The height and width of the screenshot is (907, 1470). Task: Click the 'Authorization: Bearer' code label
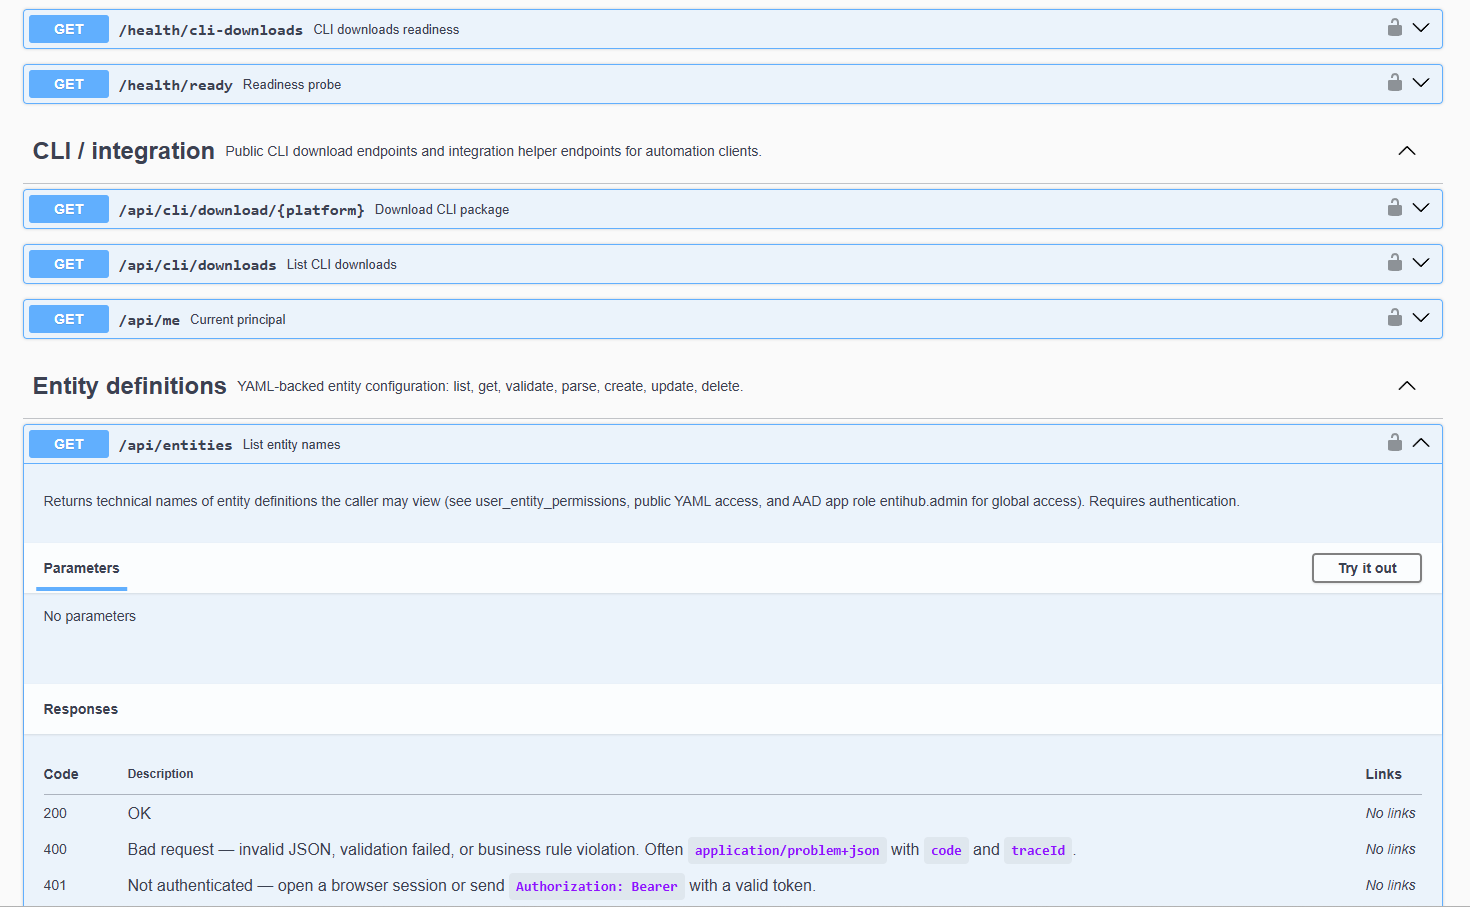(x=597, y=886)
